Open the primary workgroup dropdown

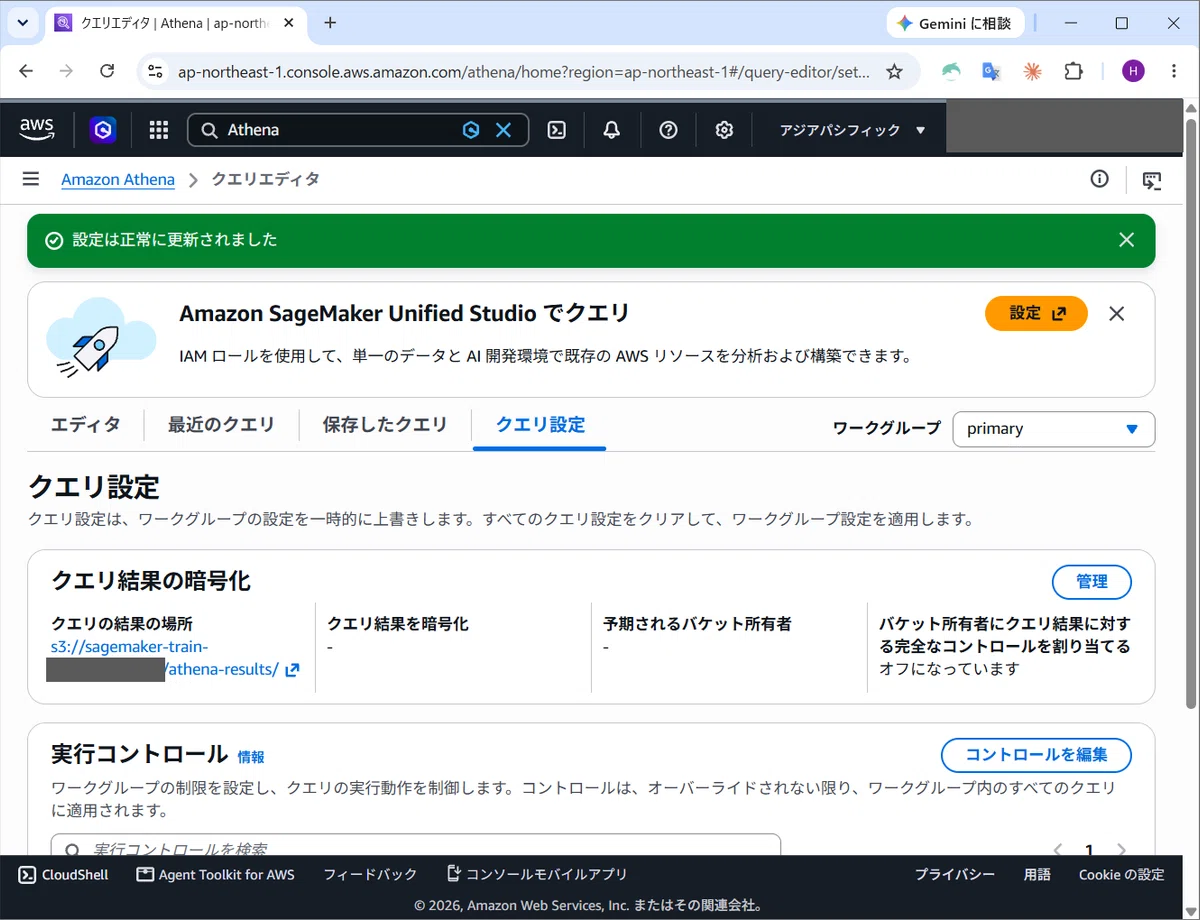(x=1054, y=429)
